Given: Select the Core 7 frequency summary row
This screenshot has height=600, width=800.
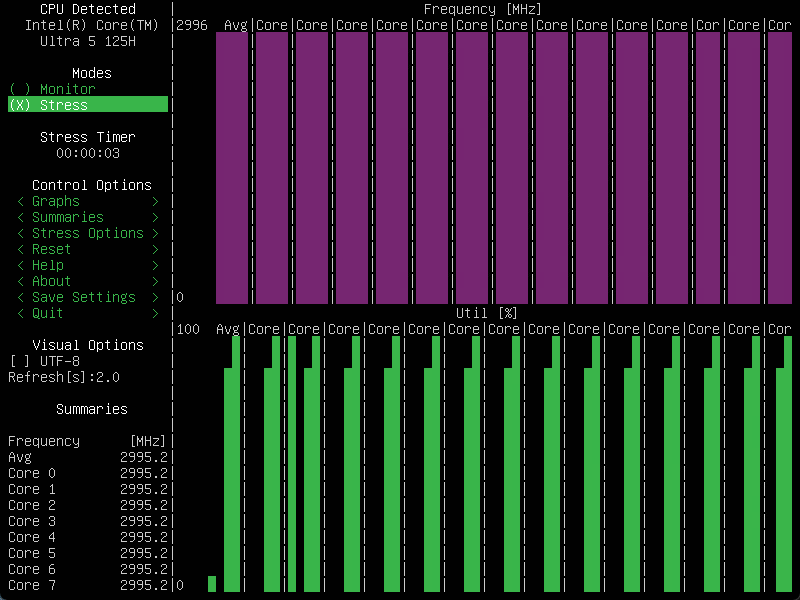Looking at the screenshot, I should click(x=88, y=585).
